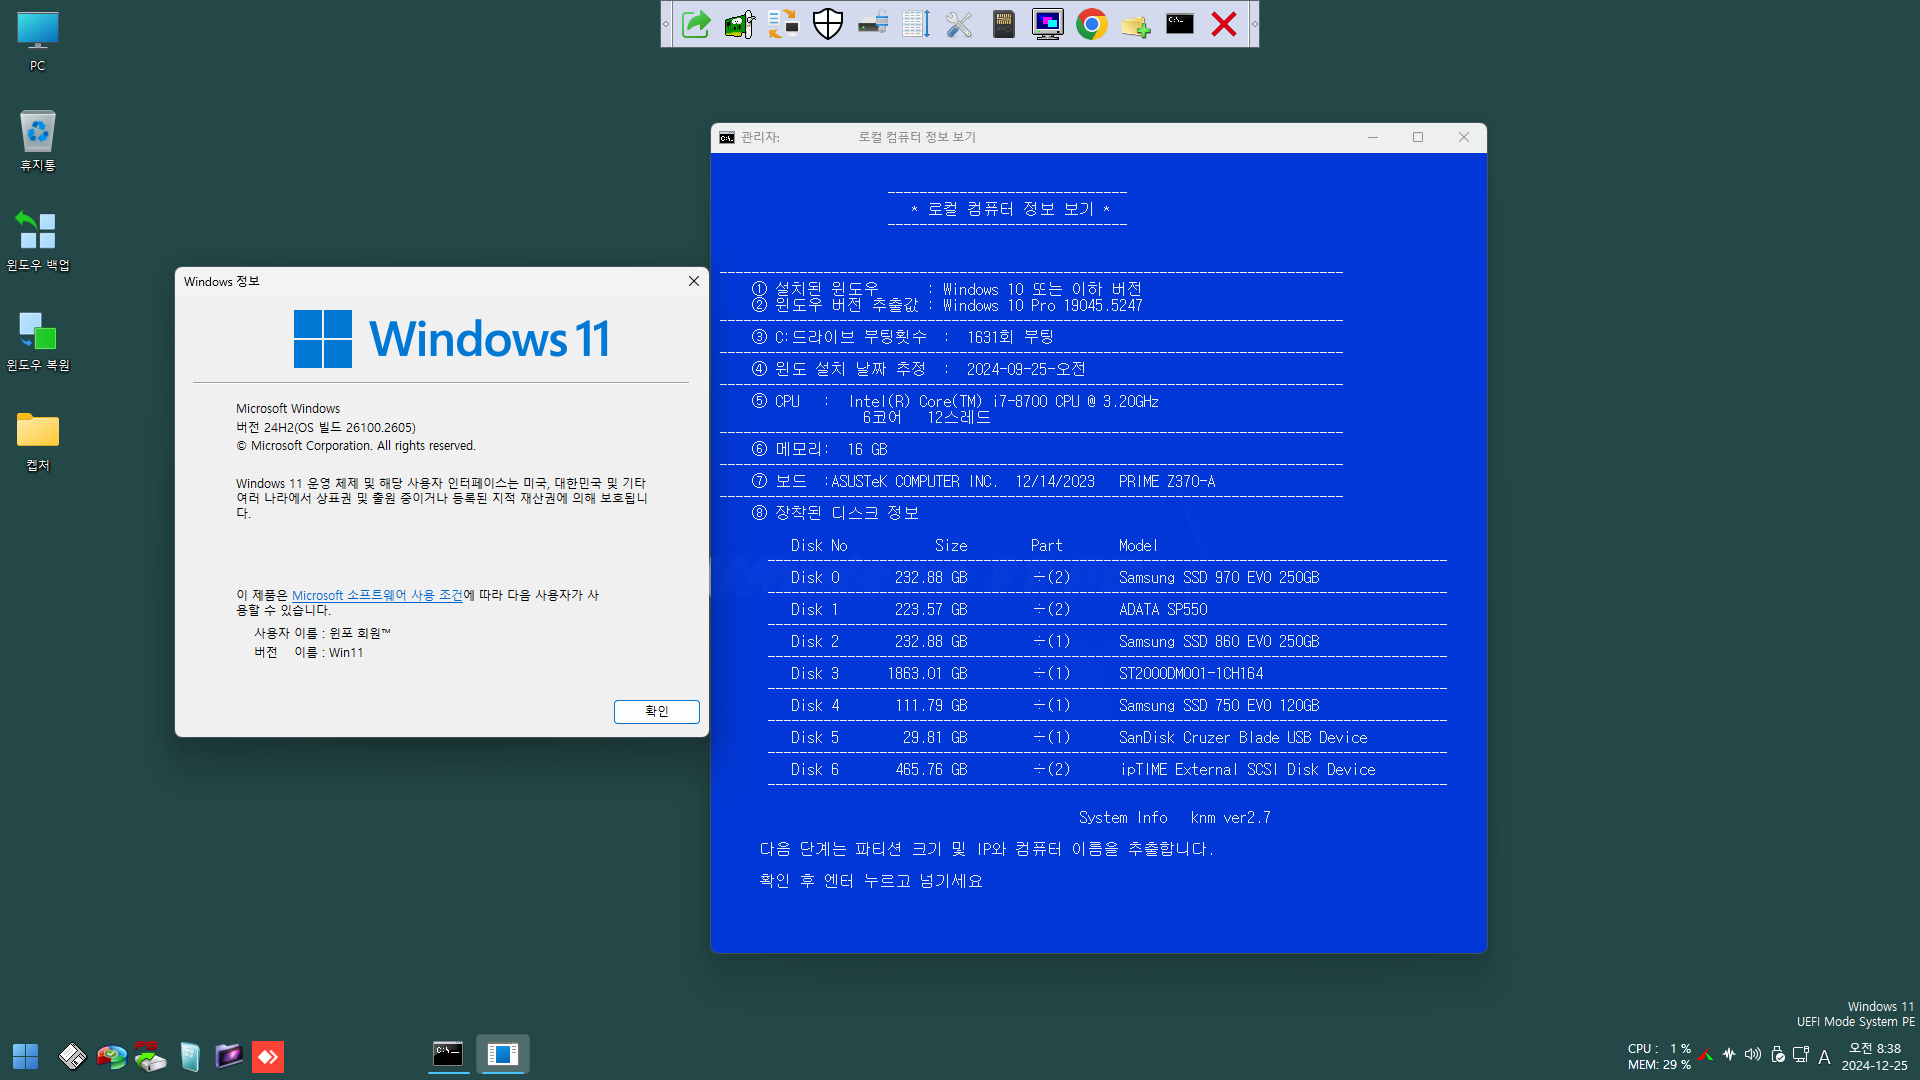Click the 버전 24H2(OS 빌드 26100.2605) text

[x=326, y=427]
